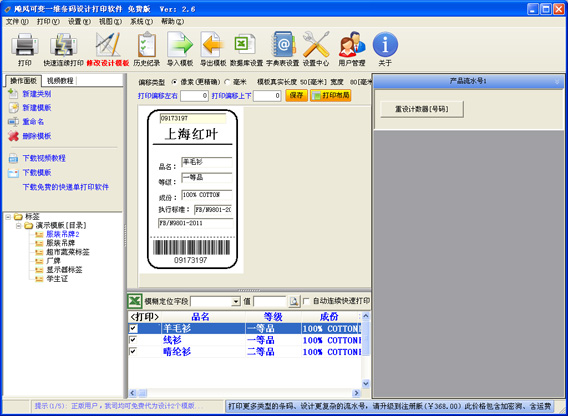
Task: Click table vertical scrollbar down arrow
Action: pos(366,383)
